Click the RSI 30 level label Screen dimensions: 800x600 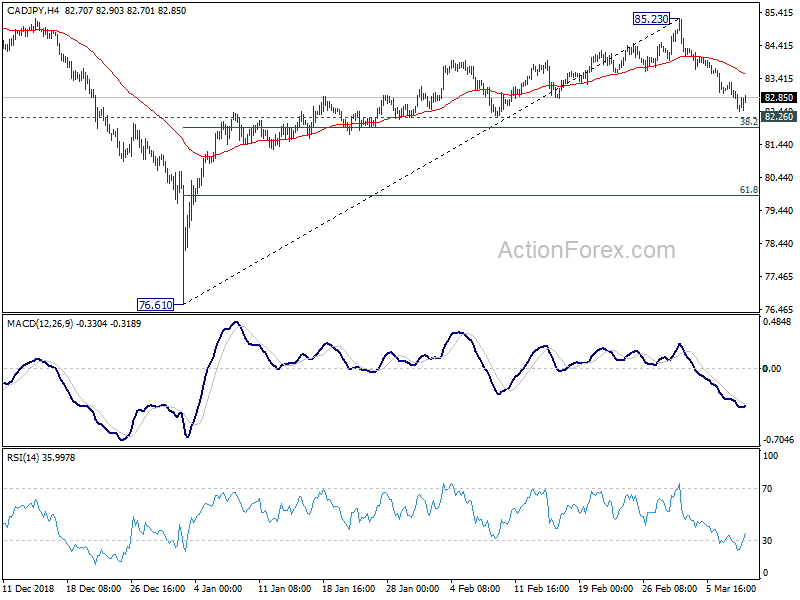coord(767,541)
